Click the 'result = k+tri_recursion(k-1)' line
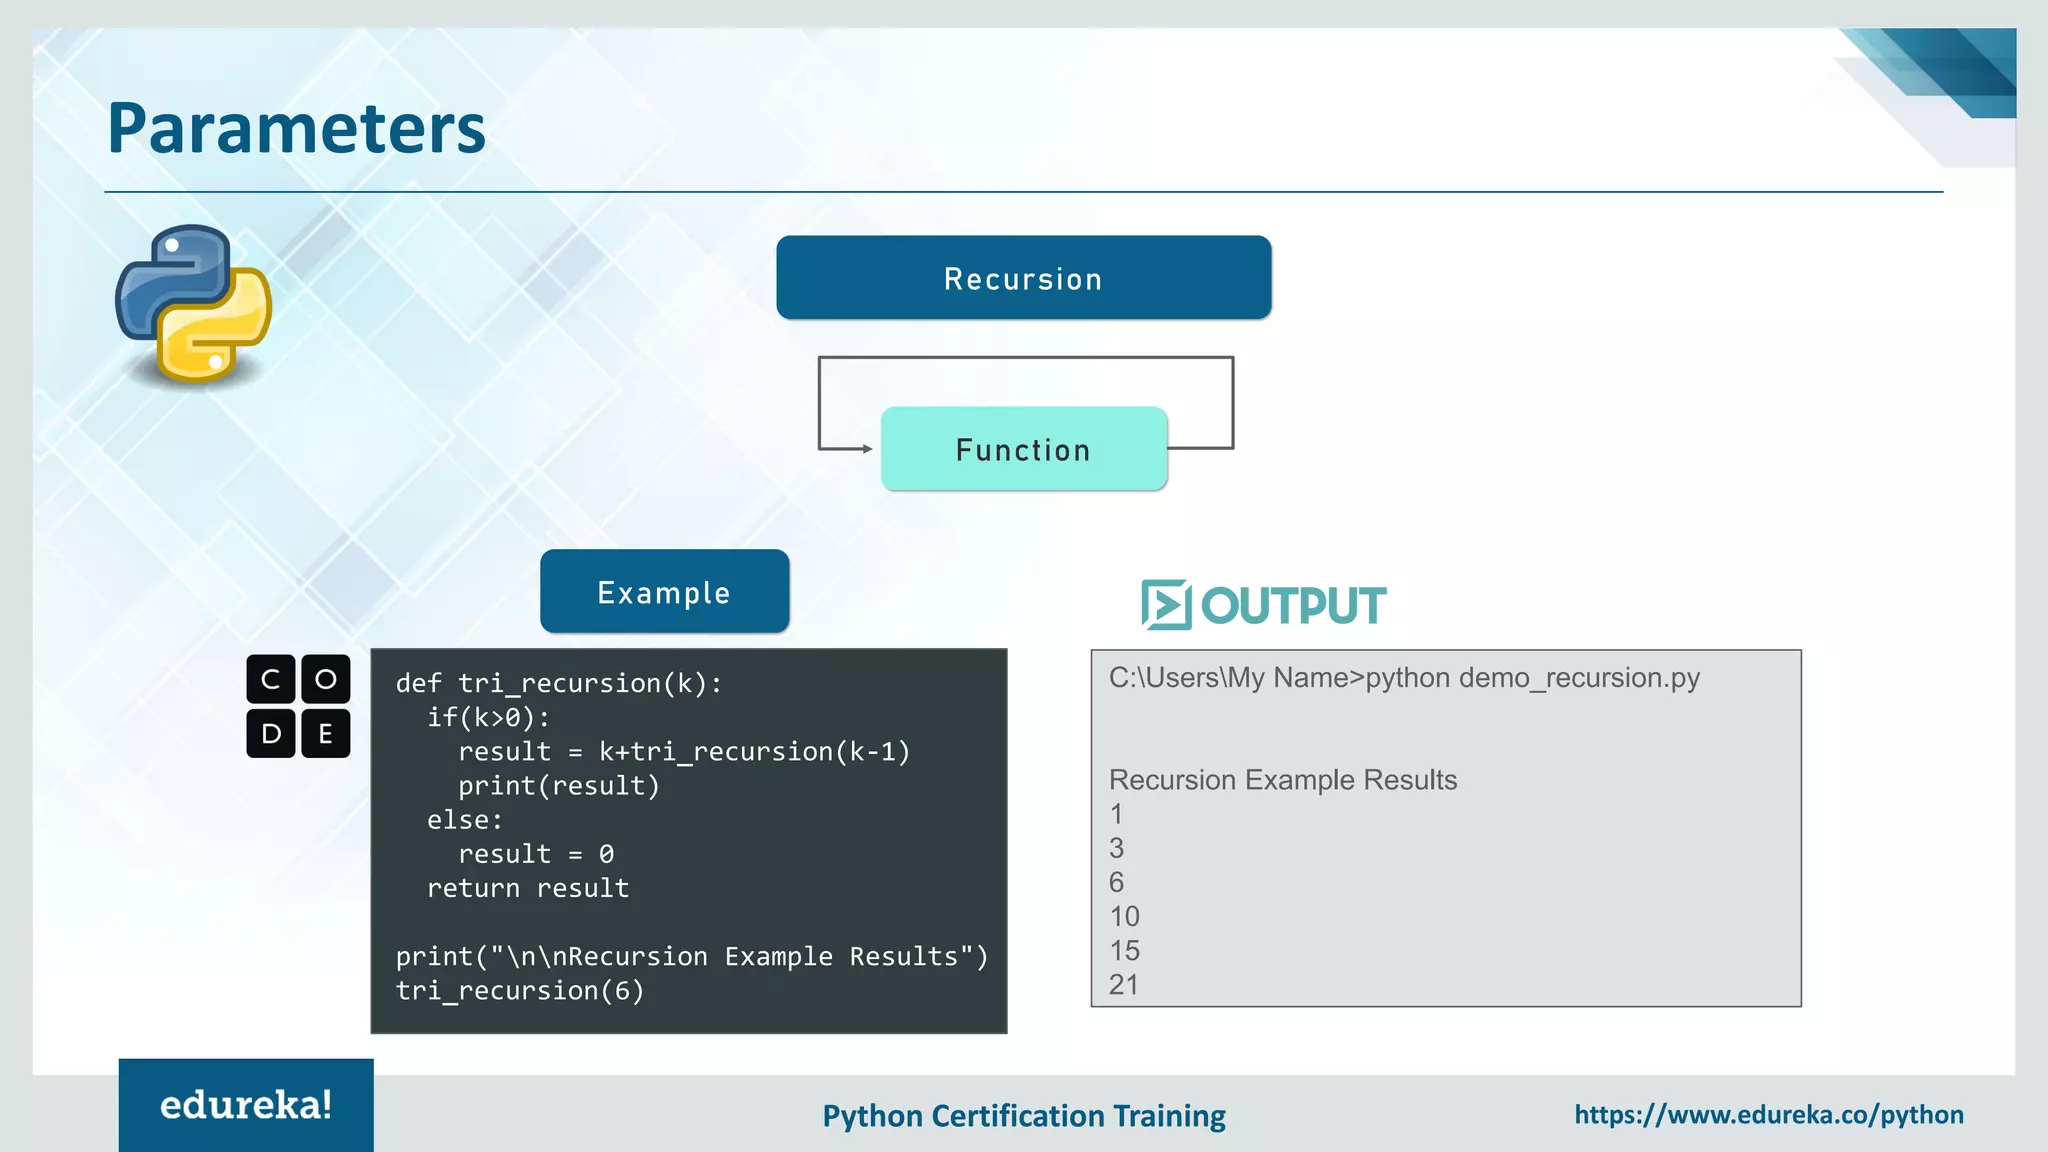The height and width of the screenshot is (1152, 2048). coord(685,752)
